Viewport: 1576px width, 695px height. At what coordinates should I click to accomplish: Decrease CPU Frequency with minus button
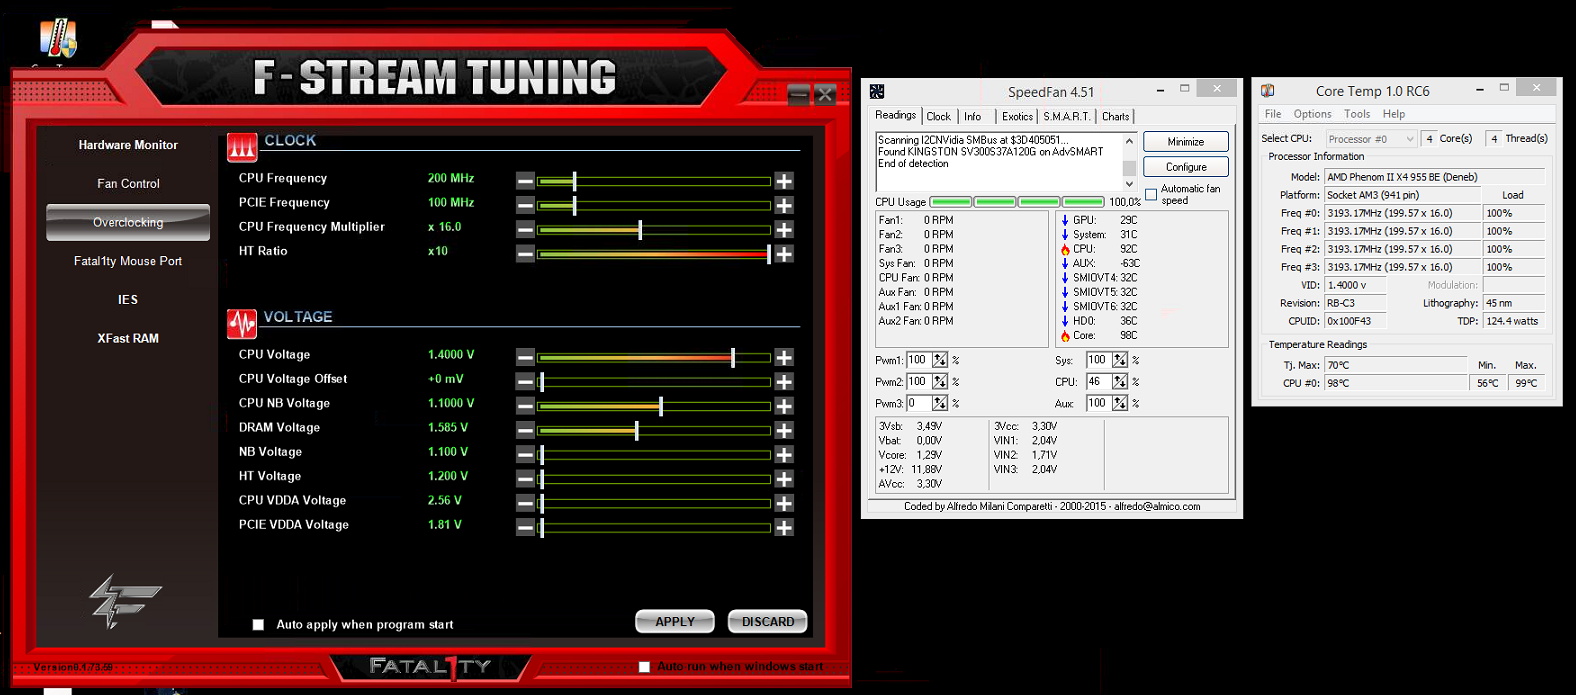pyautogui.click(x=525, y=181)
